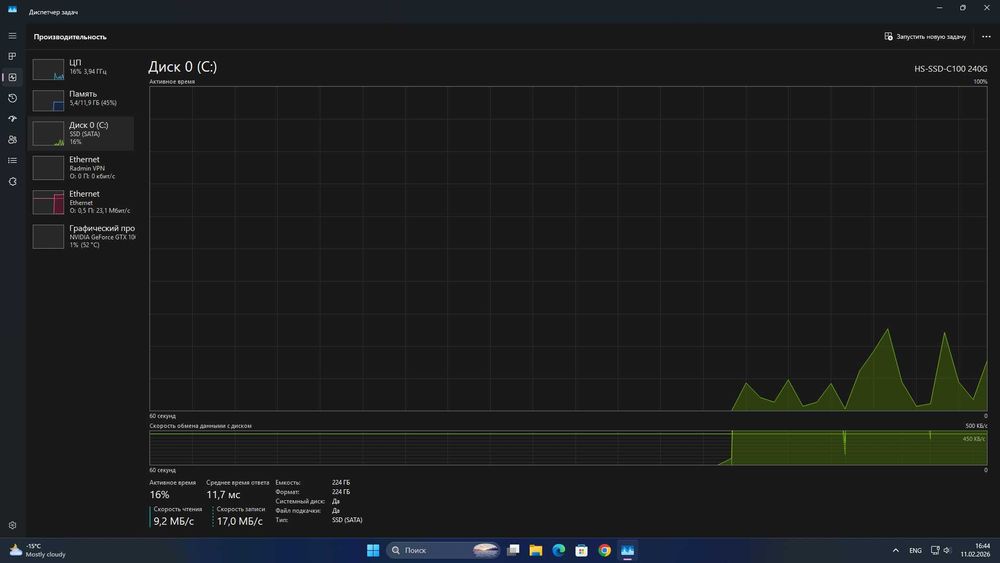Go to the Processes page icon
1000x563 pixels.
pos(12,56)
